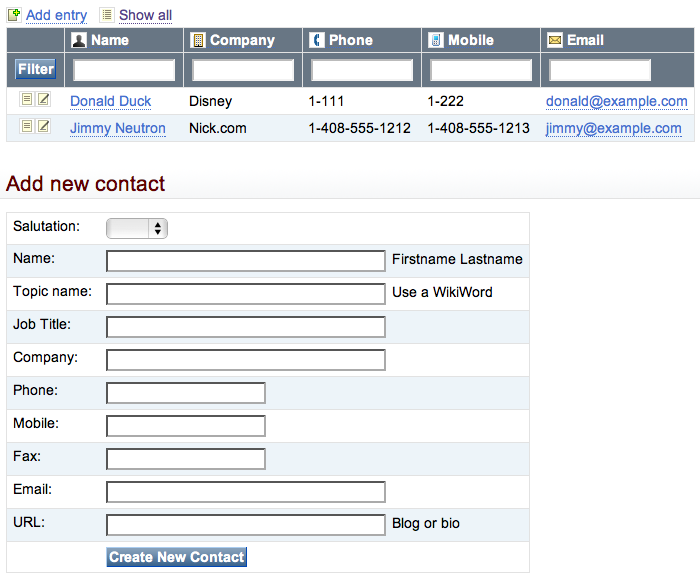Open the Salutation dropdown
This screenshot has height=580, width=700.
tap(137, 228)
